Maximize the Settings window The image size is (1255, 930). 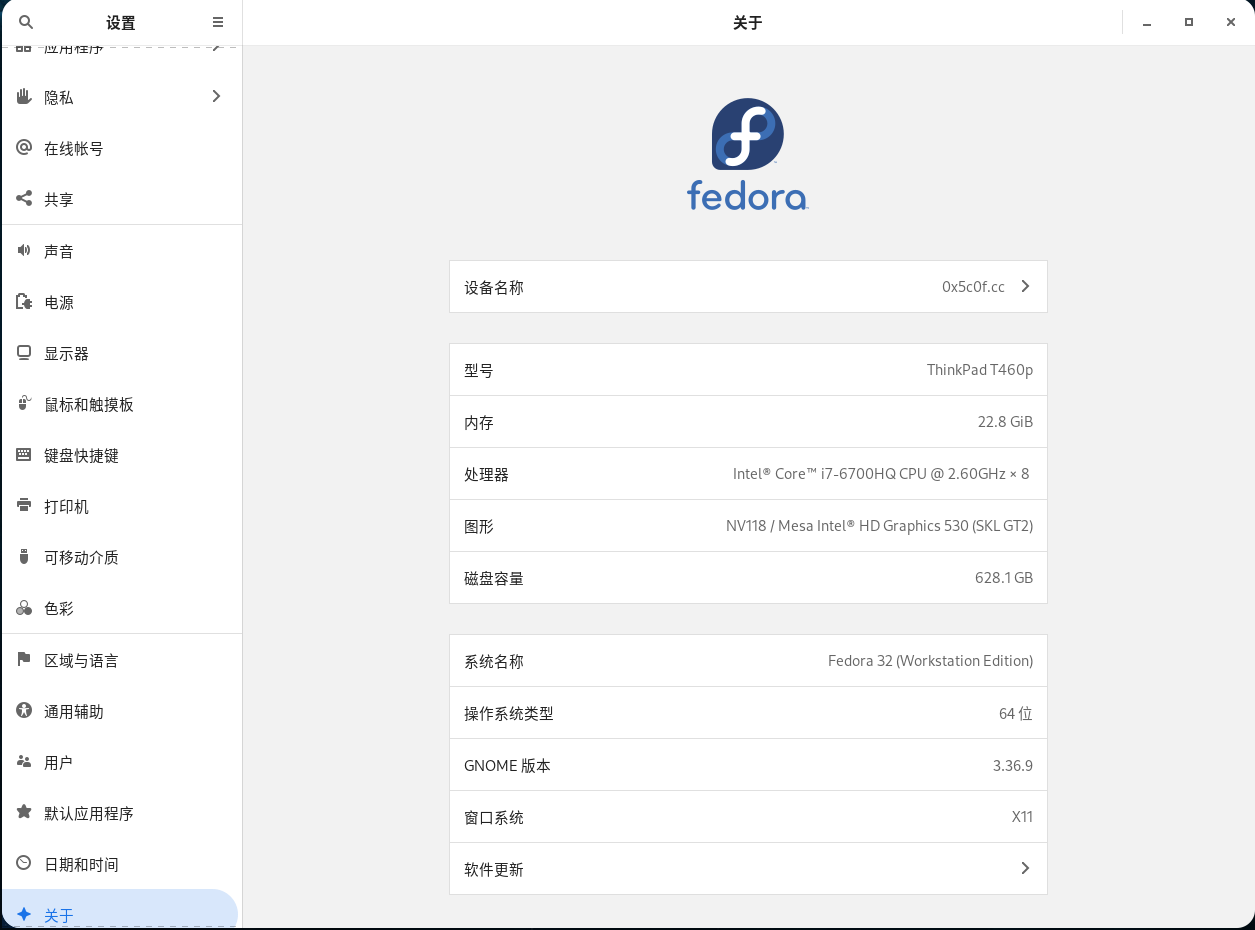point(1189,22)
